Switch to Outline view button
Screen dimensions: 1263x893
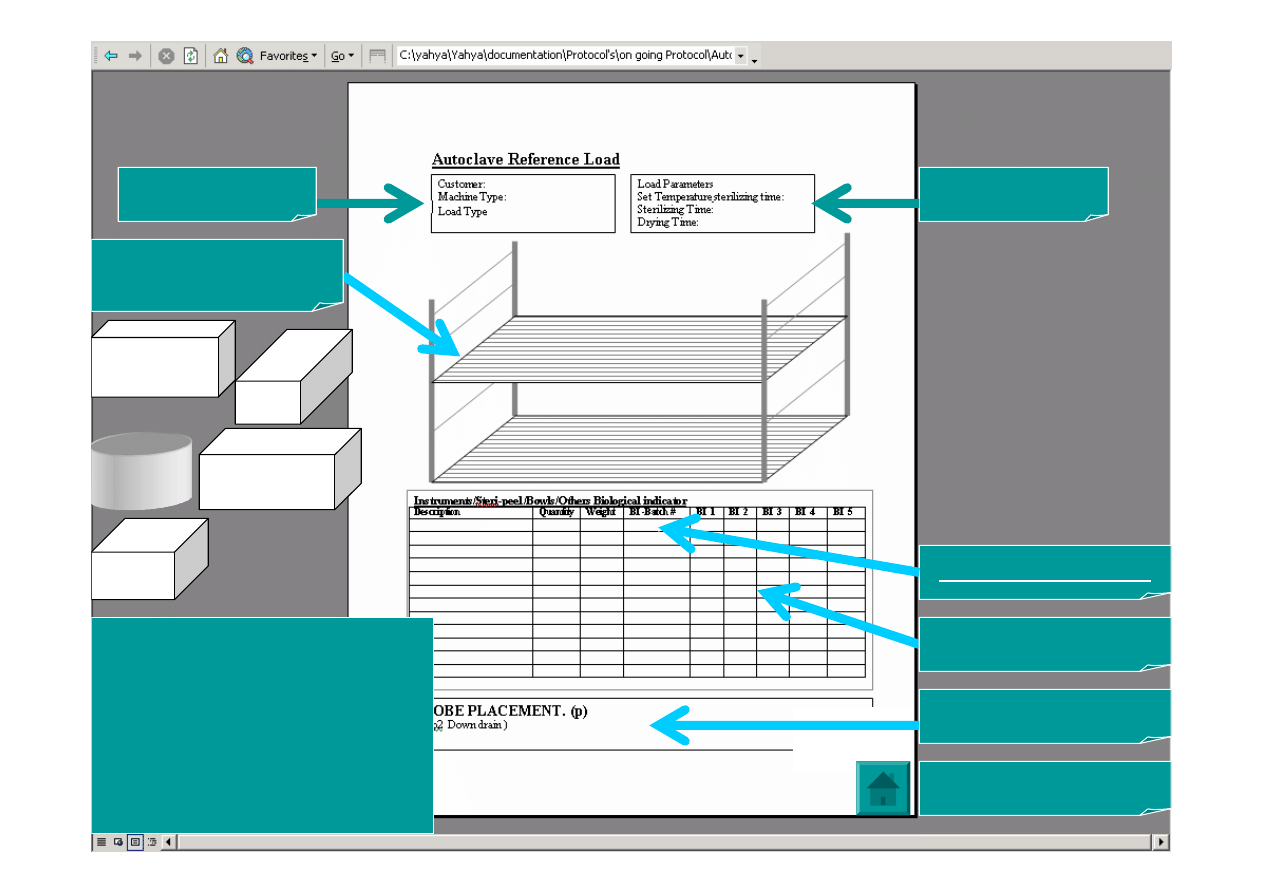pos(152,842)
